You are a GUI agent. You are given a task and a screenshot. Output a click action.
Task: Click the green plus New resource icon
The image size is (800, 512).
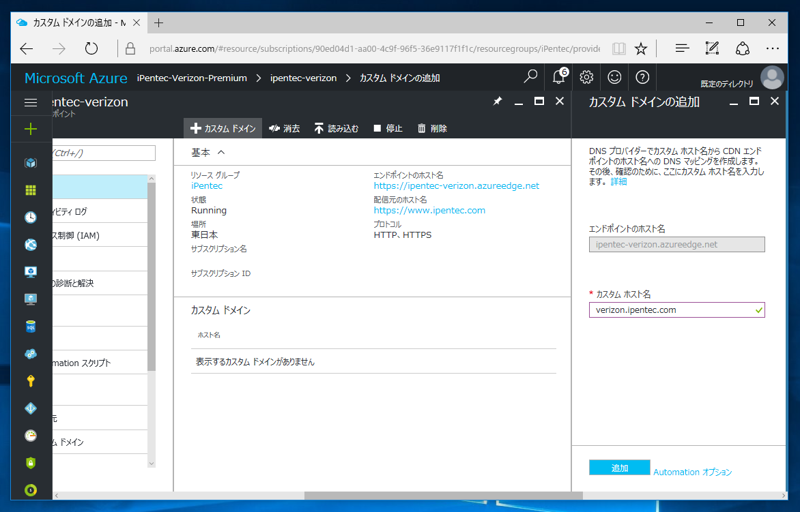coord(31,129)
